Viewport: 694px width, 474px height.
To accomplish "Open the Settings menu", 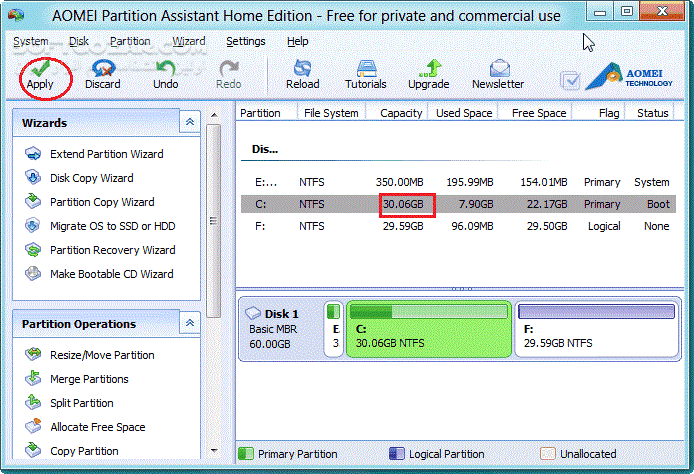I will (x=246, y=42).
